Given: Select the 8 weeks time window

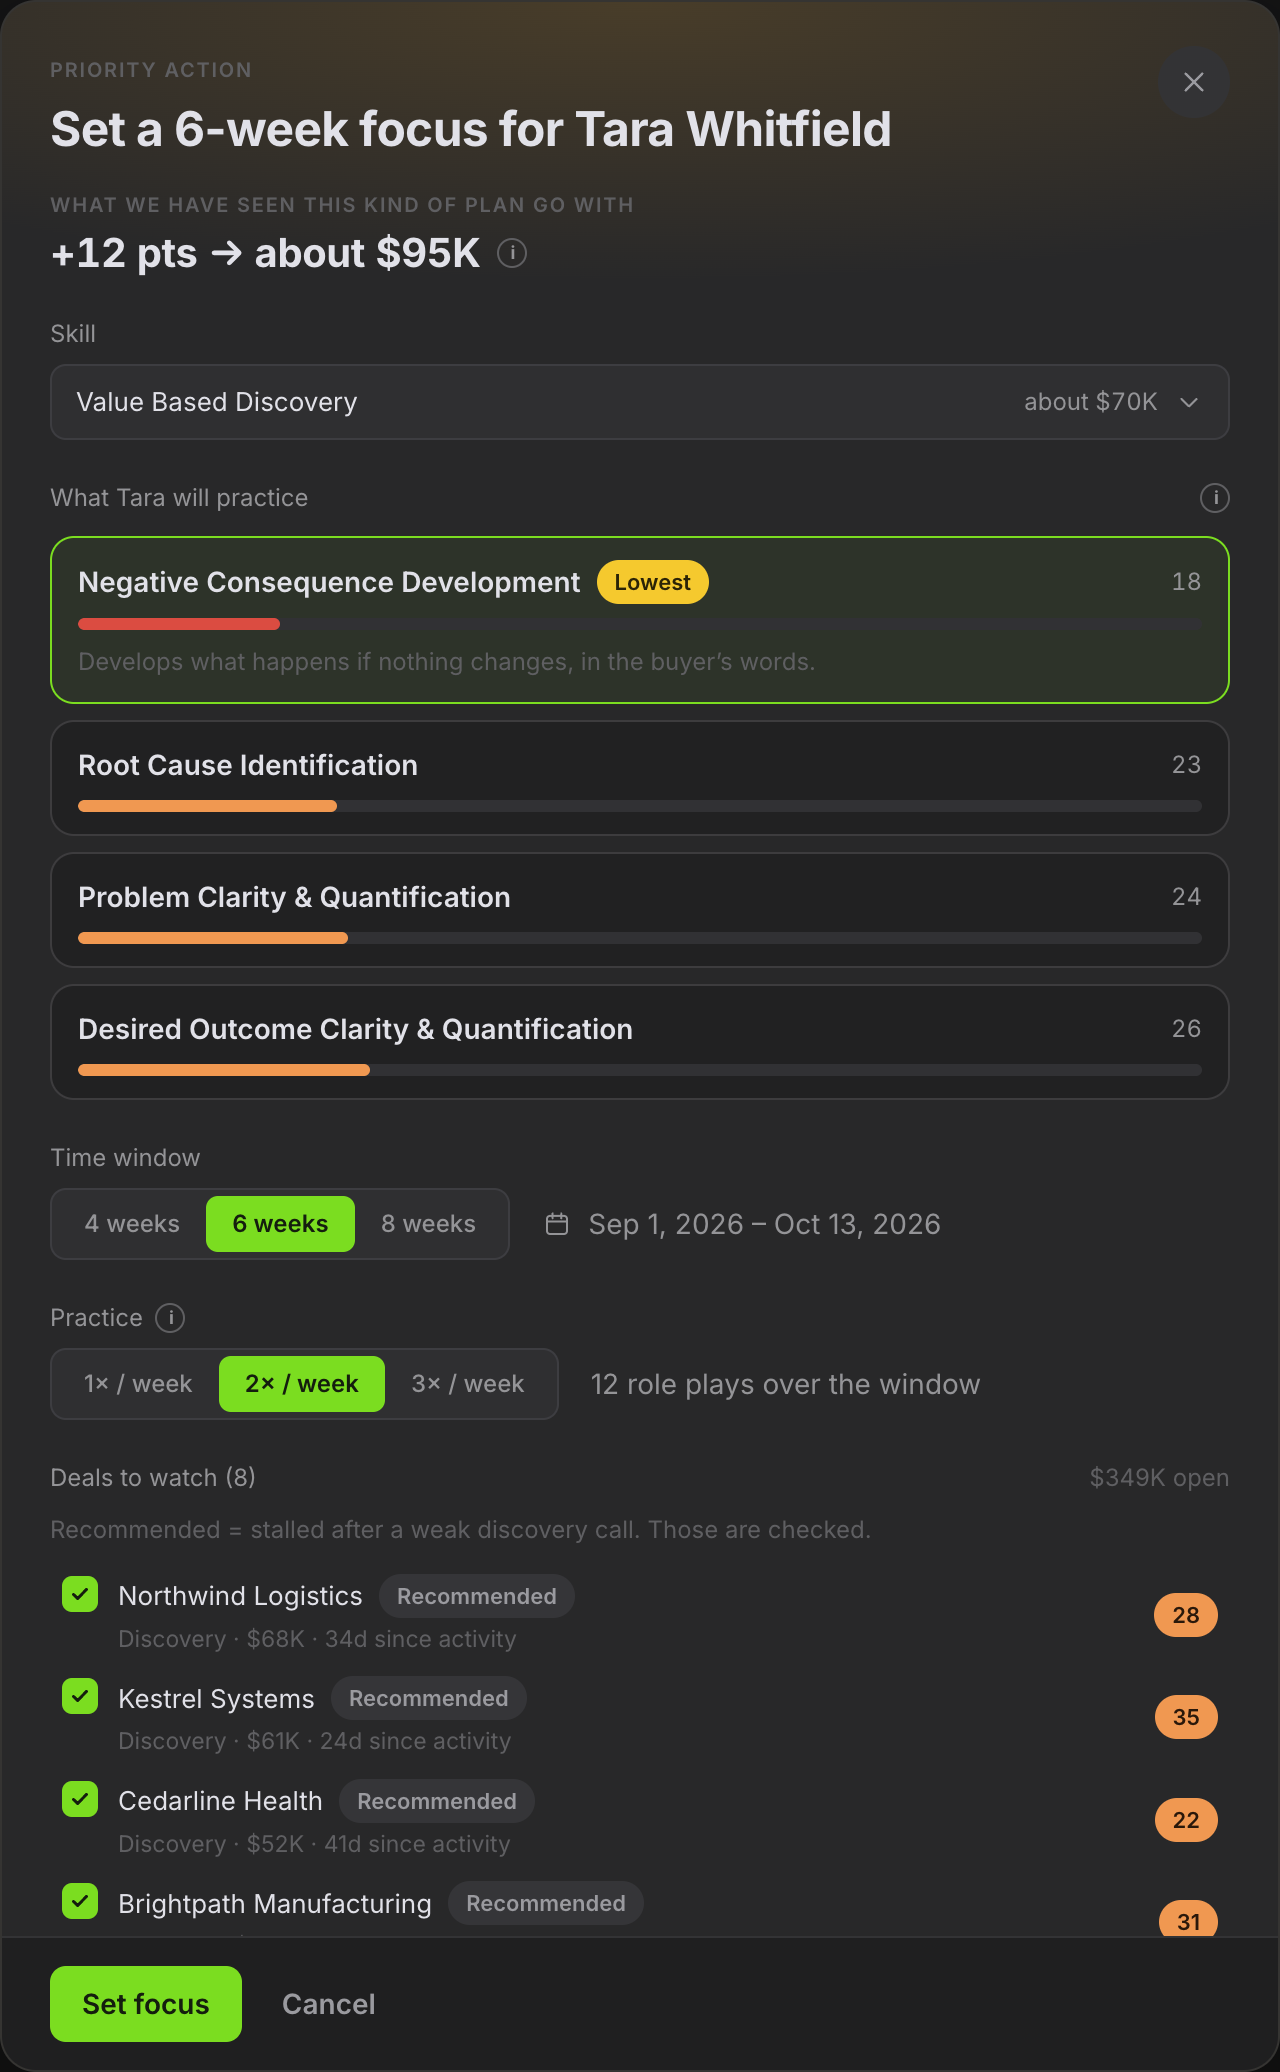Looking at the screenshot, I should [428, 1224].
